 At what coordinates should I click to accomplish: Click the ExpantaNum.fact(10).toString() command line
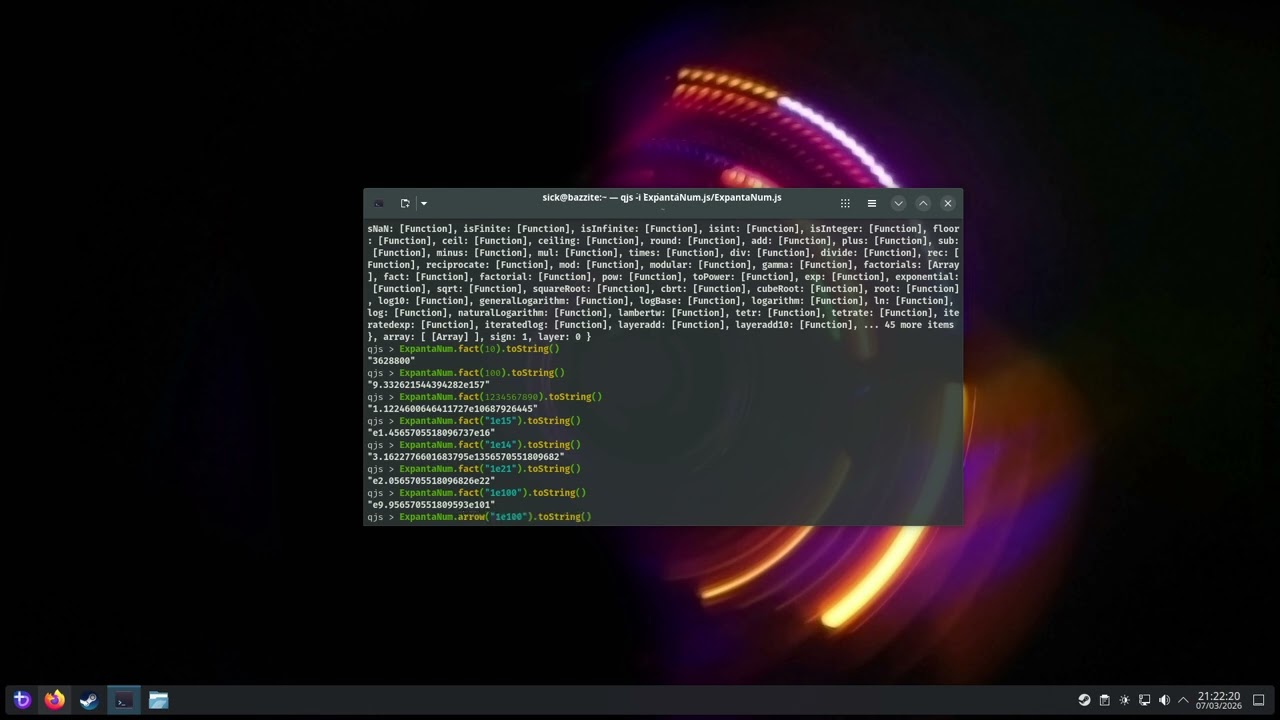[x=463, y=349]
